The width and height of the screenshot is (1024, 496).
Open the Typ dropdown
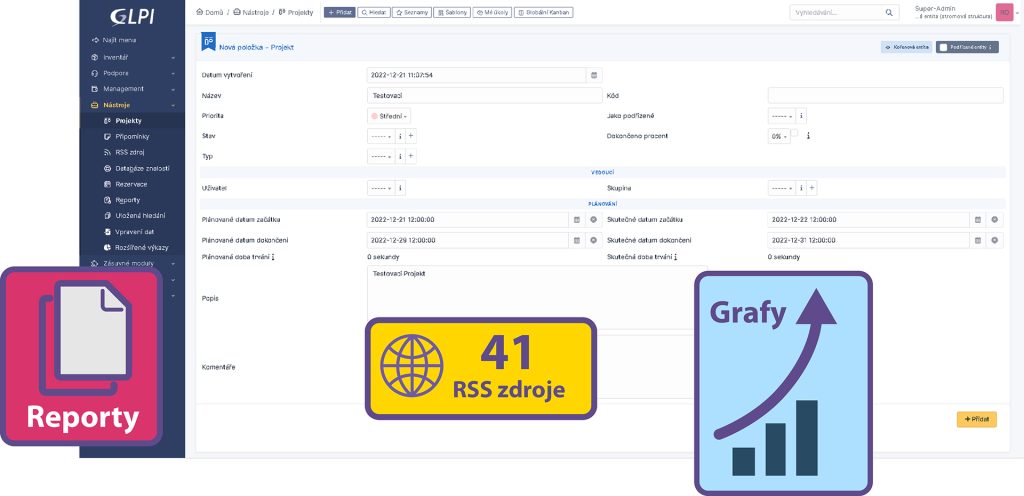click(381, 157)
